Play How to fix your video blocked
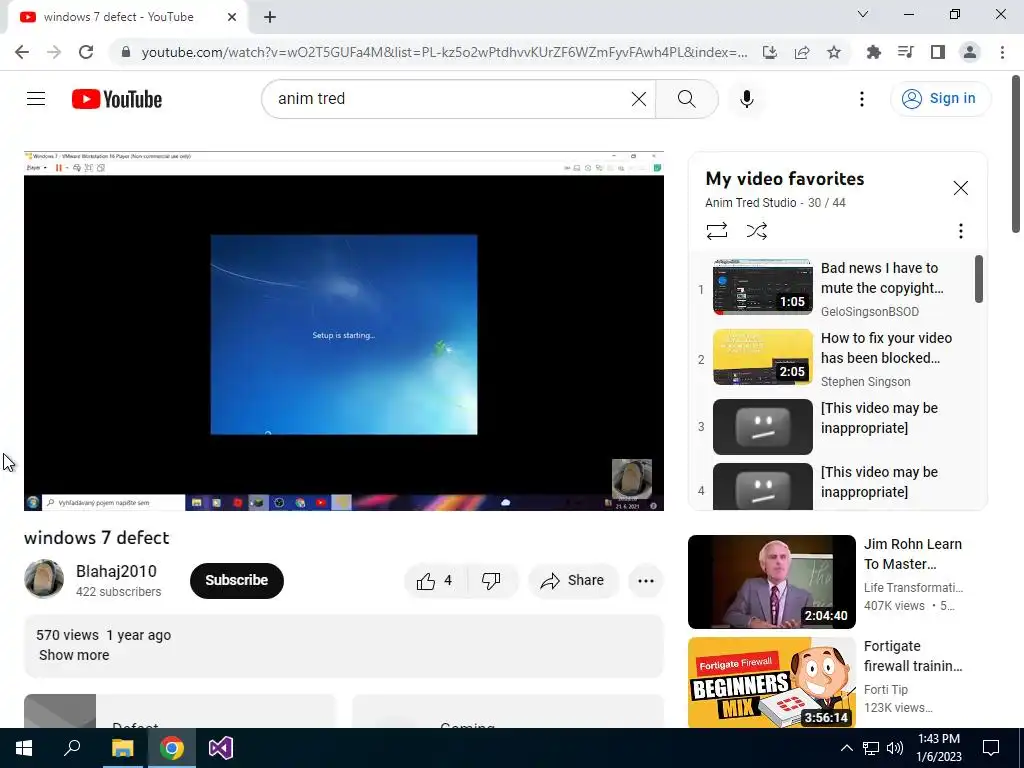Image resolution: width=1024 pixels, height=768 pixels. pos(839,358)
